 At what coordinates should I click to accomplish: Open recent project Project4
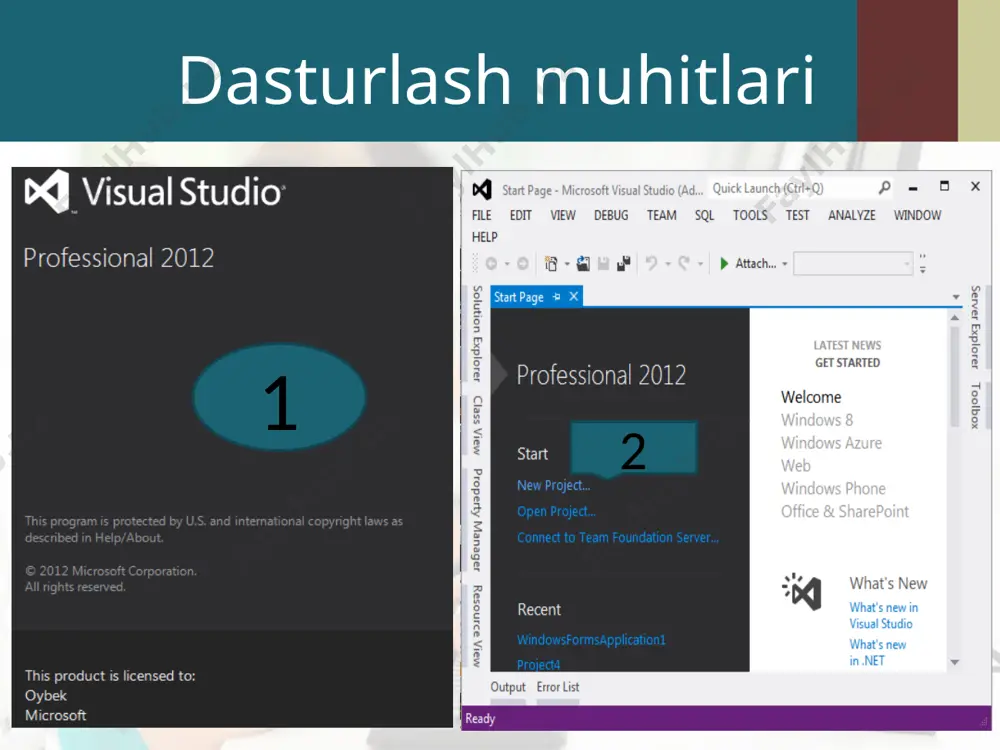[538, 665]
